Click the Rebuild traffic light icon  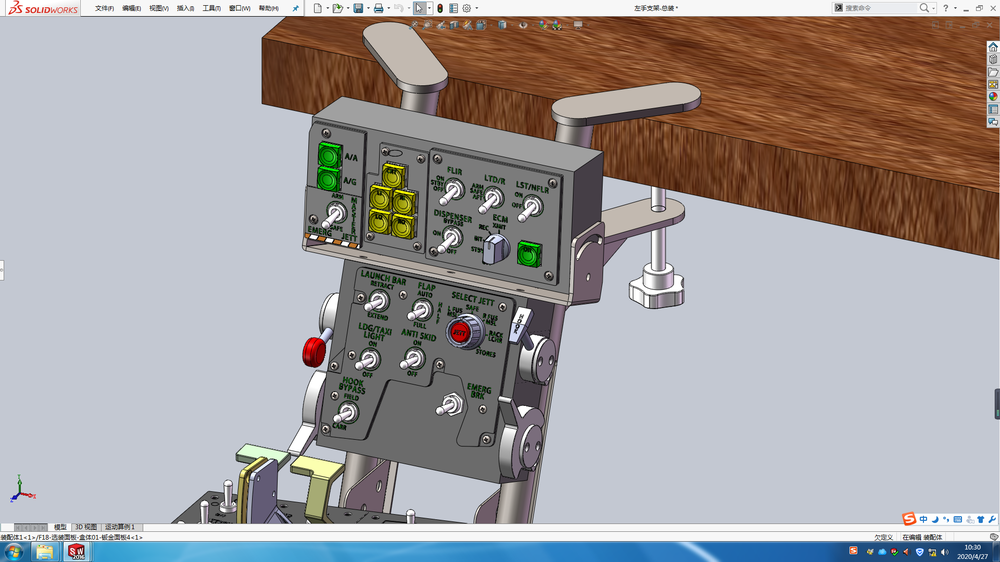coord(440,8)
